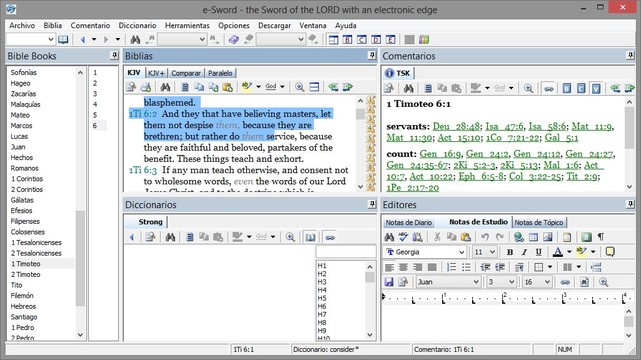The height and width of the screenshot is (360, 641).
Task: Follow the Deu 28:48 cross-reference link
Action: point(456,127)
